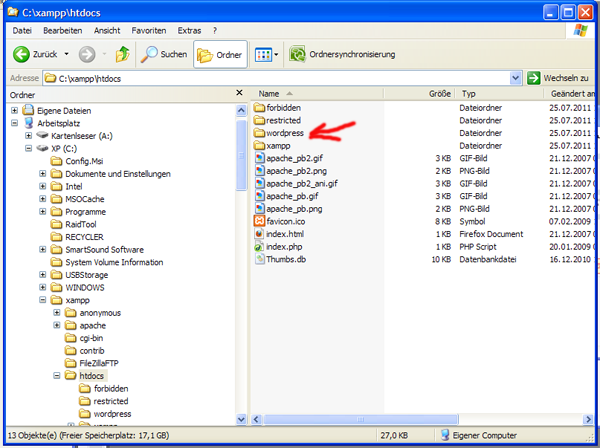Select the xampp folder icon in file list
The height and width of the screenshot is (448, 600).
click(259, 145)
